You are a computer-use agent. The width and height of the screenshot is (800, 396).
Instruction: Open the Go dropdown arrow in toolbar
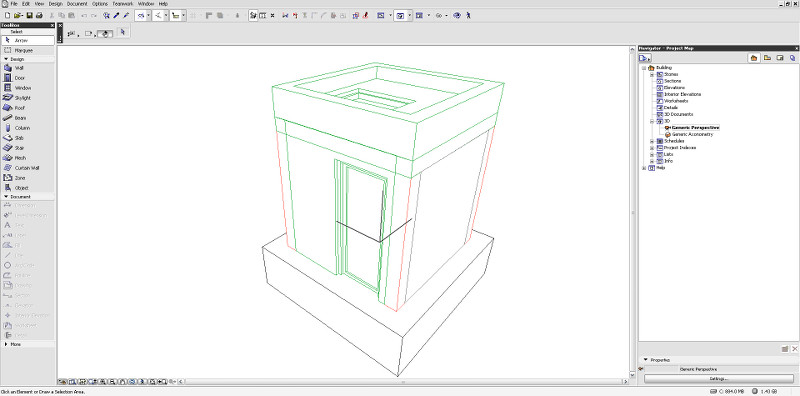tap(447, 15)
